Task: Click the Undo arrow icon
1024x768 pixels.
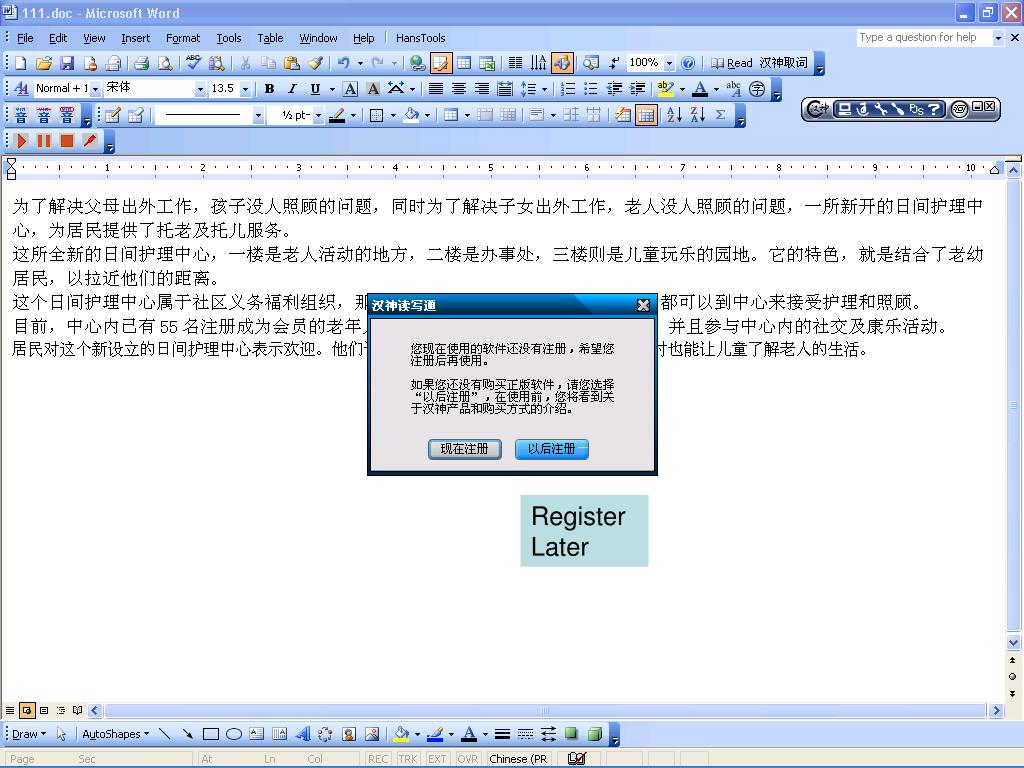Action: click(343, 63)
